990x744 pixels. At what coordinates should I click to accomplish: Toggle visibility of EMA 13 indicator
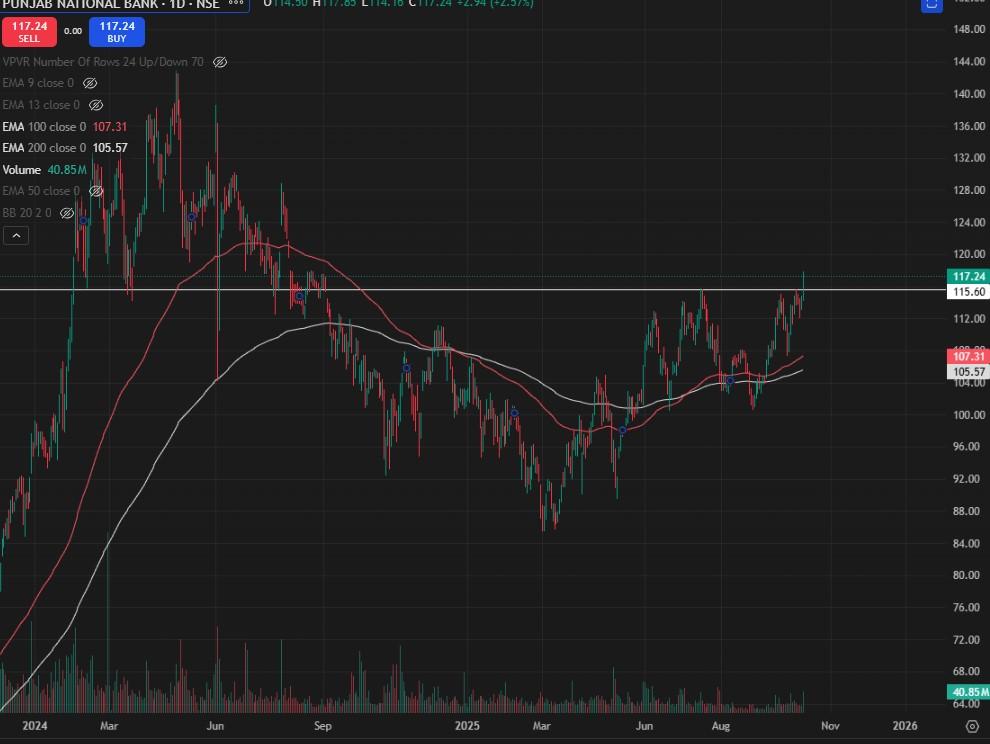click(96, 105)
